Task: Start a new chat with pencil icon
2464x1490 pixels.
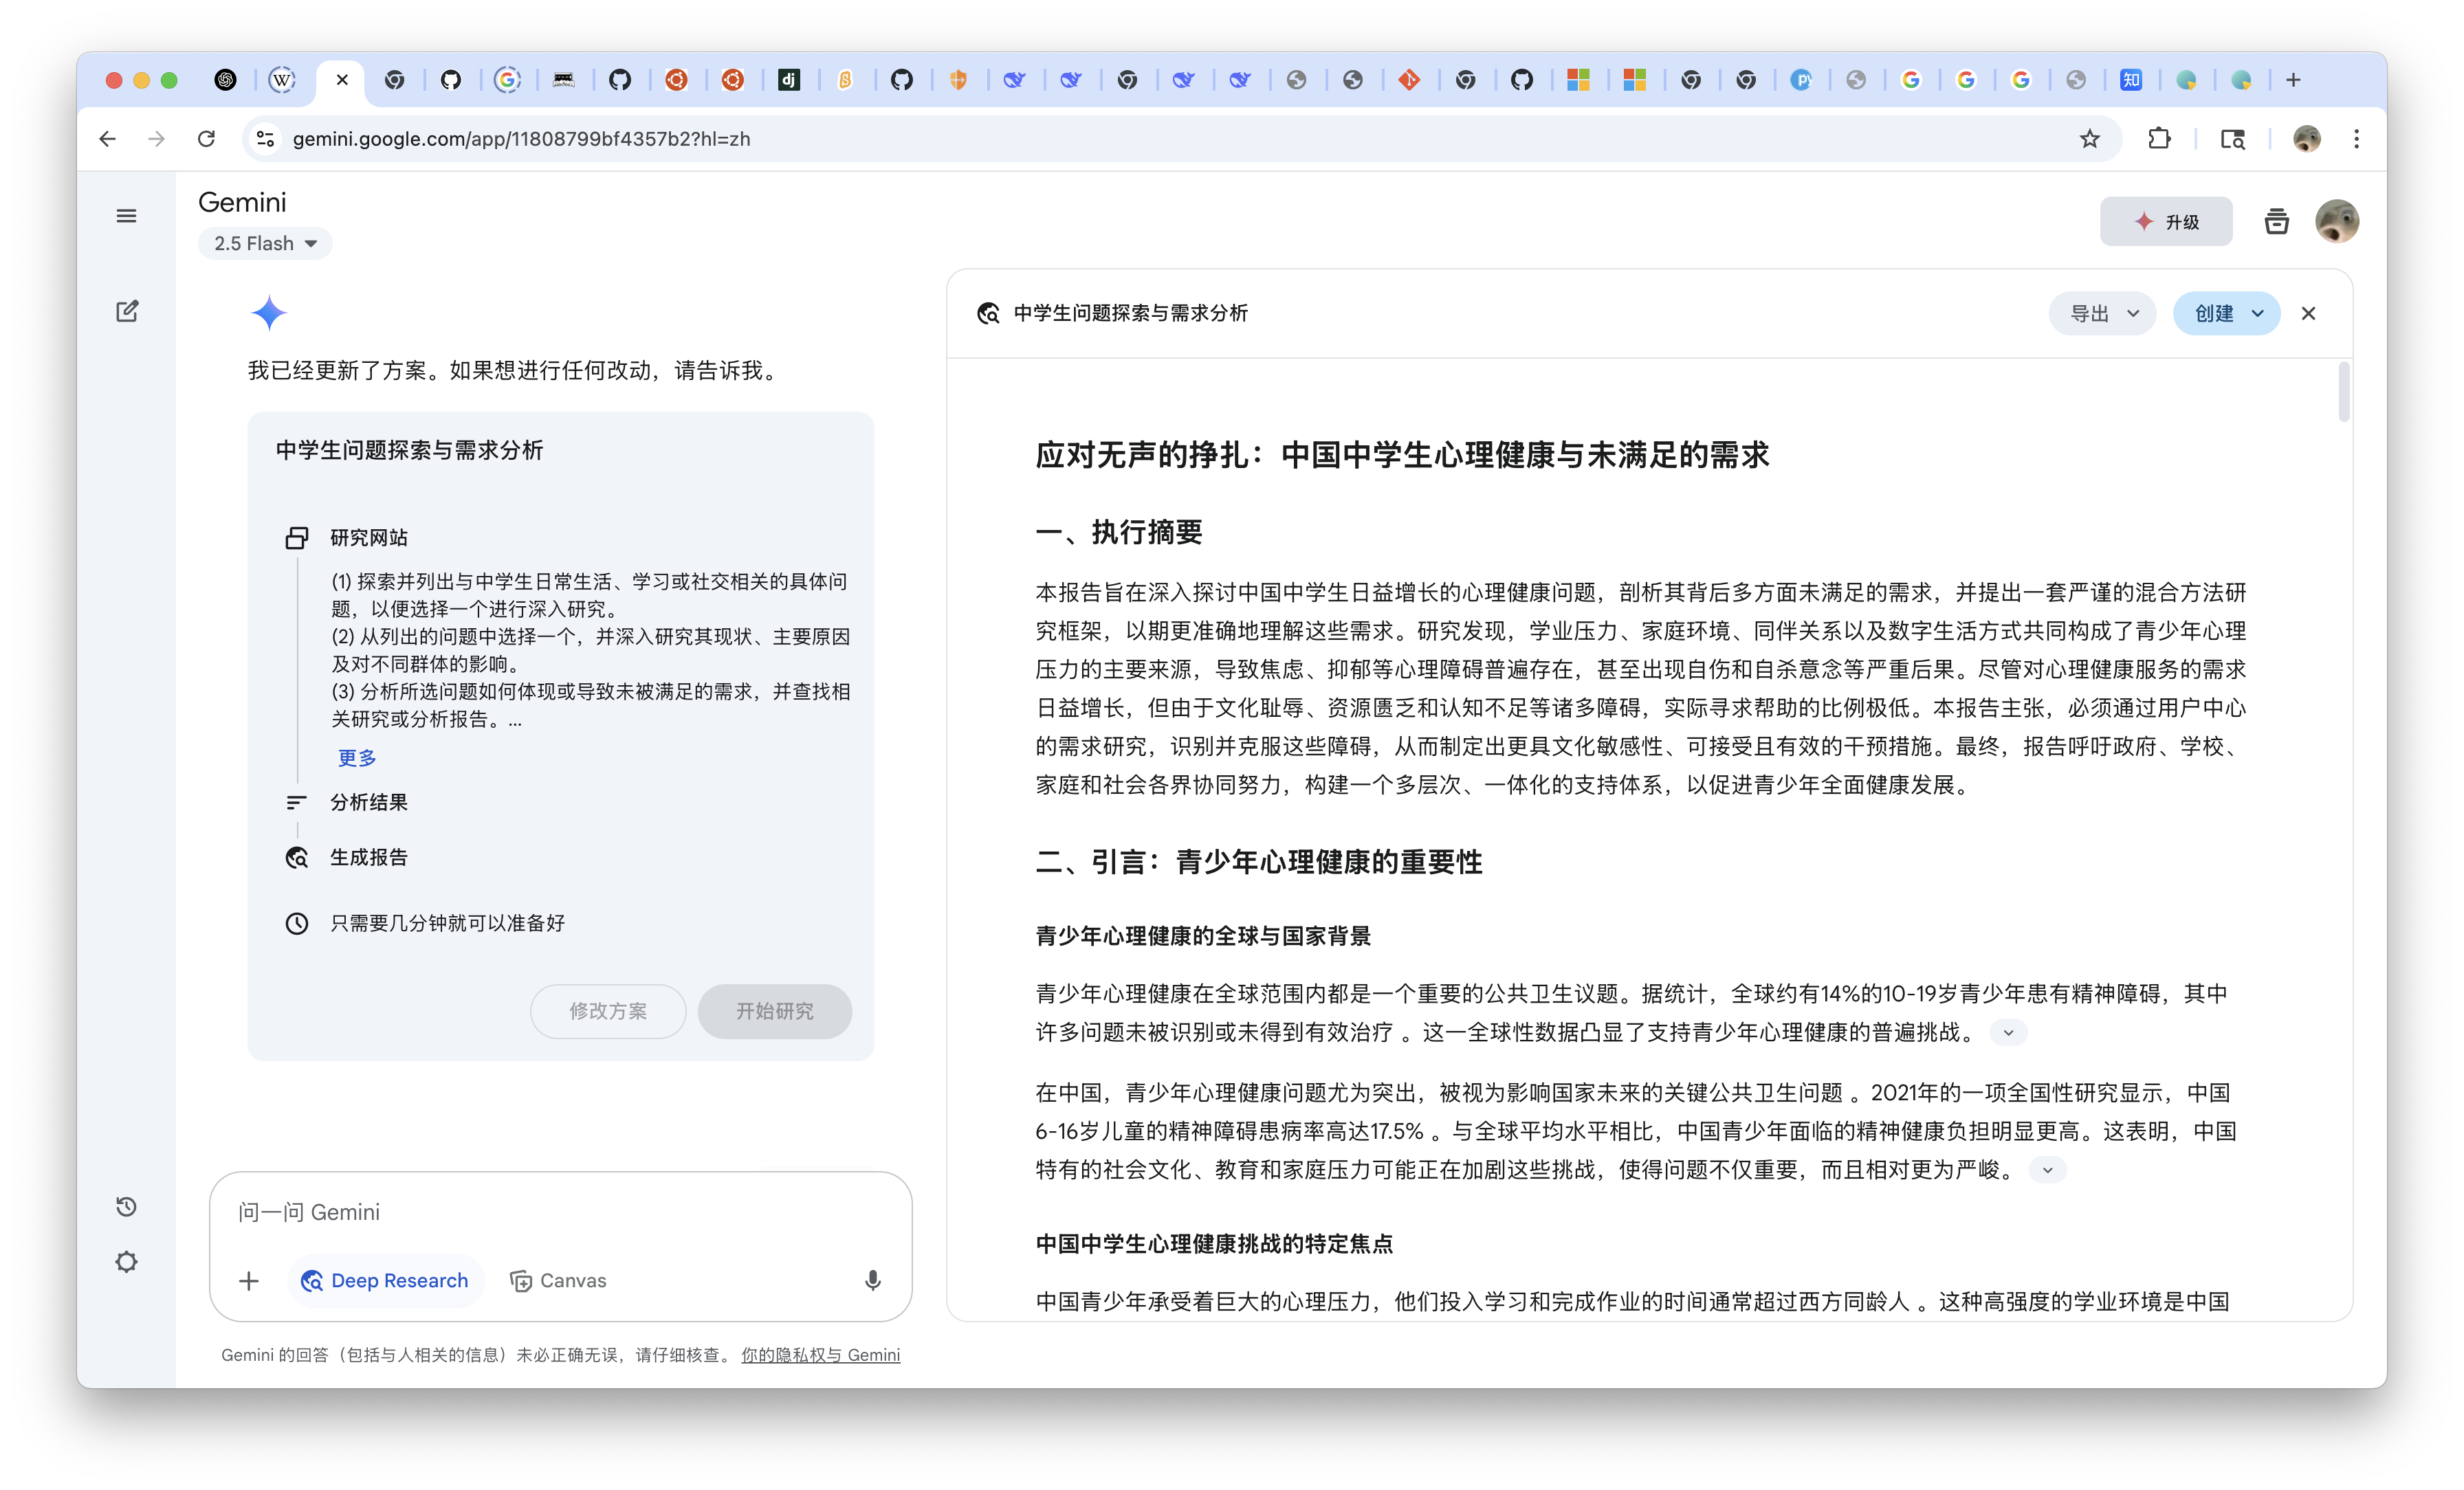Action: tap(126, 311)
